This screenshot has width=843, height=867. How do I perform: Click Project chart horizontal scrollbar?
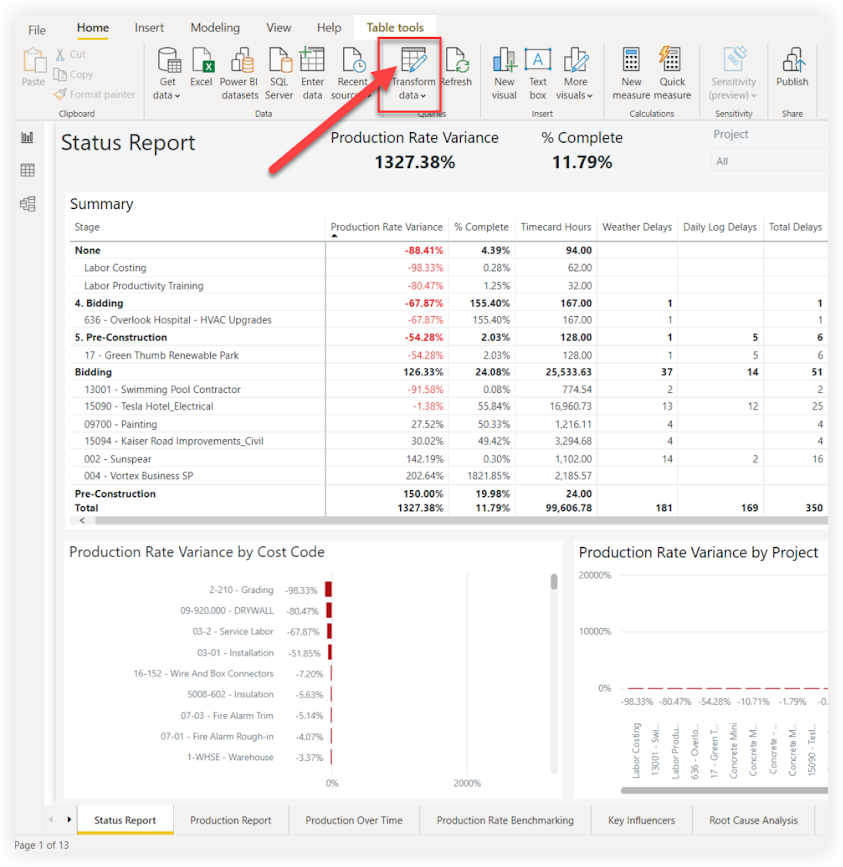[x=724, y=790]
